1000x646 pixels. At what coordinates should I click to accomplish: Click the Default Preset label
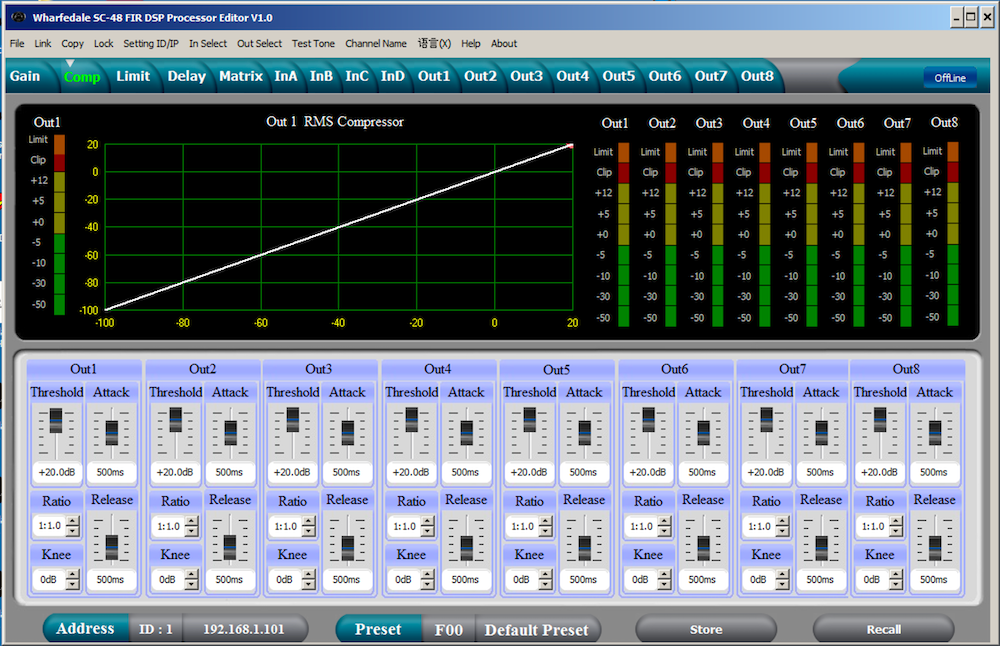[539, 630]
